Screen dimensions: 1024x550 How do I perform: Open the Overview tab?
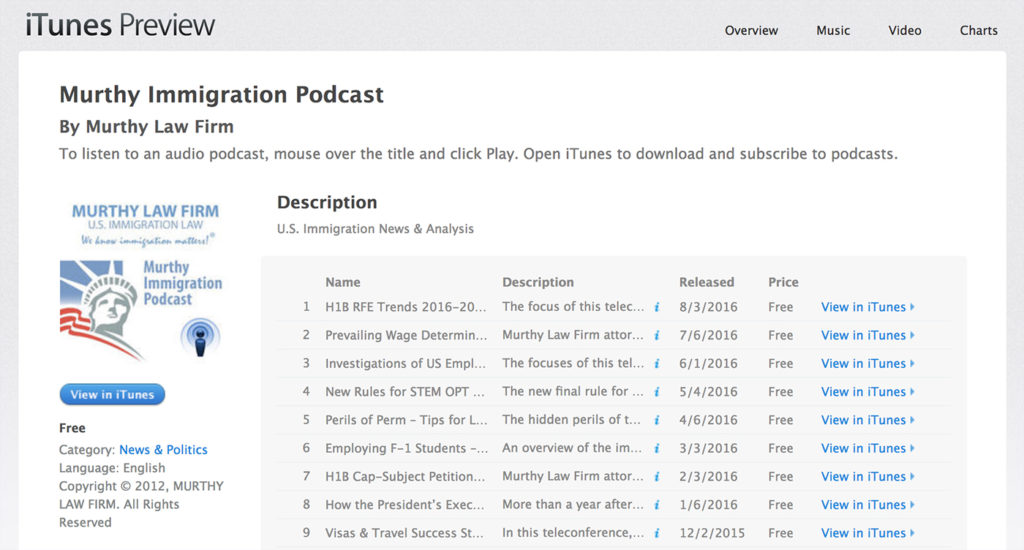(x=751, y=31)
